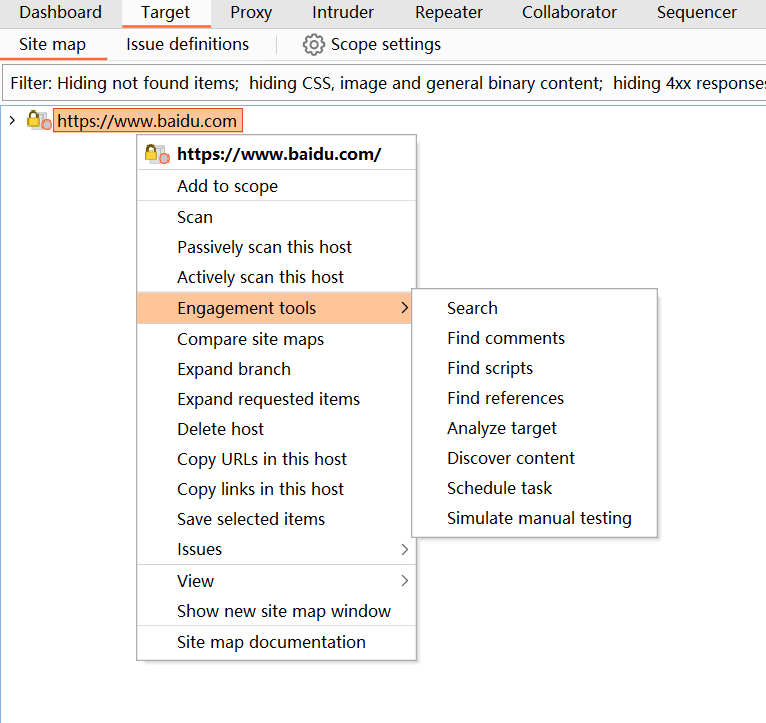This screenshot has height=723, width=766.
Task: Choose Add to scope from context menu
Action: coord(227,186)
